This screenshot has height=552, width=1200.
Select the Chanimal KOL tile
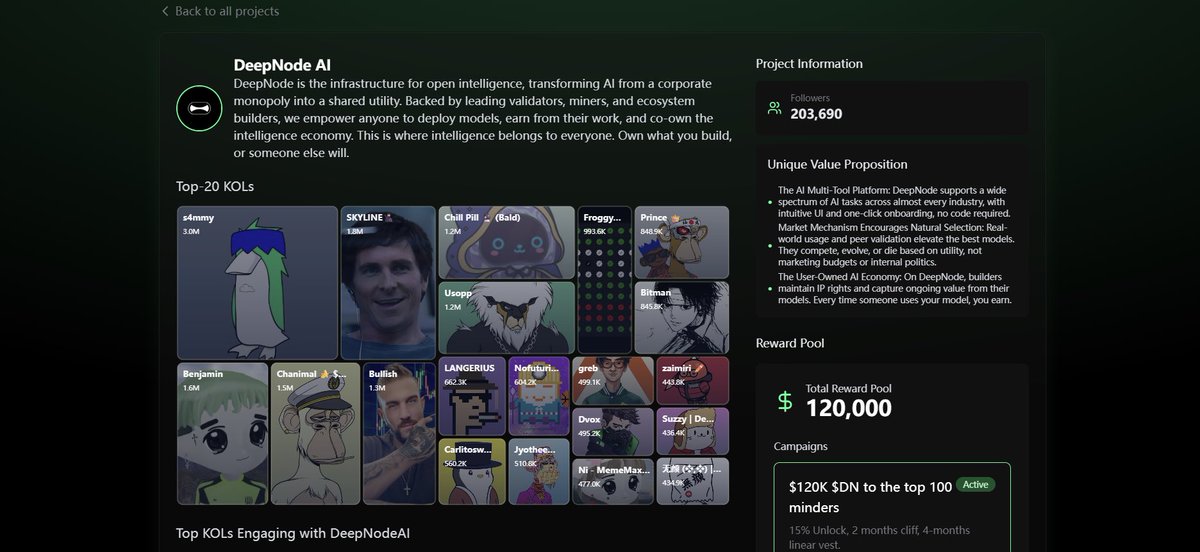[315, 433]
